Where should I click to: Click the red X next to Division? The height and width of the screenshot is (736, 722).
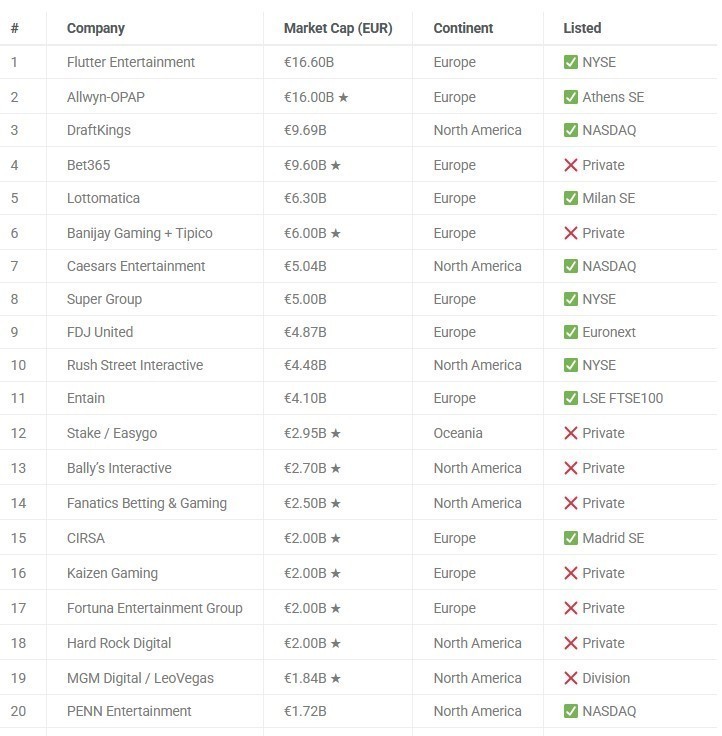571,678
